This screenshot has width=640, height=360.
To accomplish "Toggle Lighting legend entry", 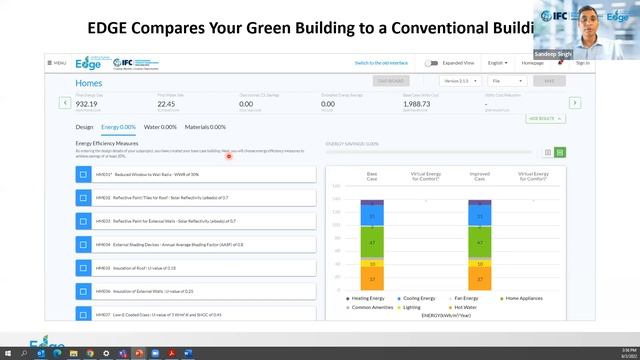I will coord(409,307).
